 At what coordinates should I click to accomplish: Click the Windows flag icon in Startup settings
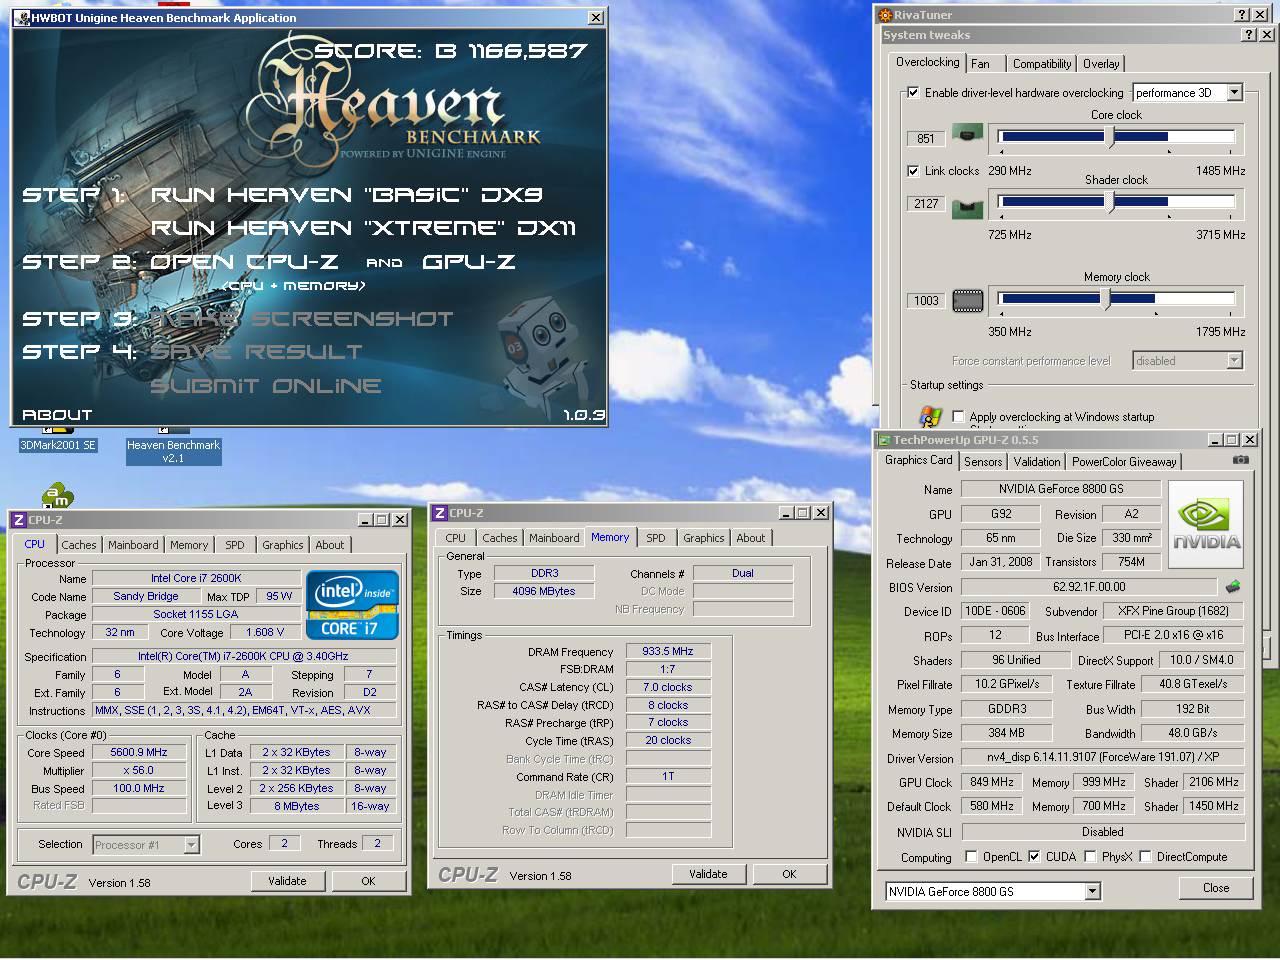tap(929, 416)
